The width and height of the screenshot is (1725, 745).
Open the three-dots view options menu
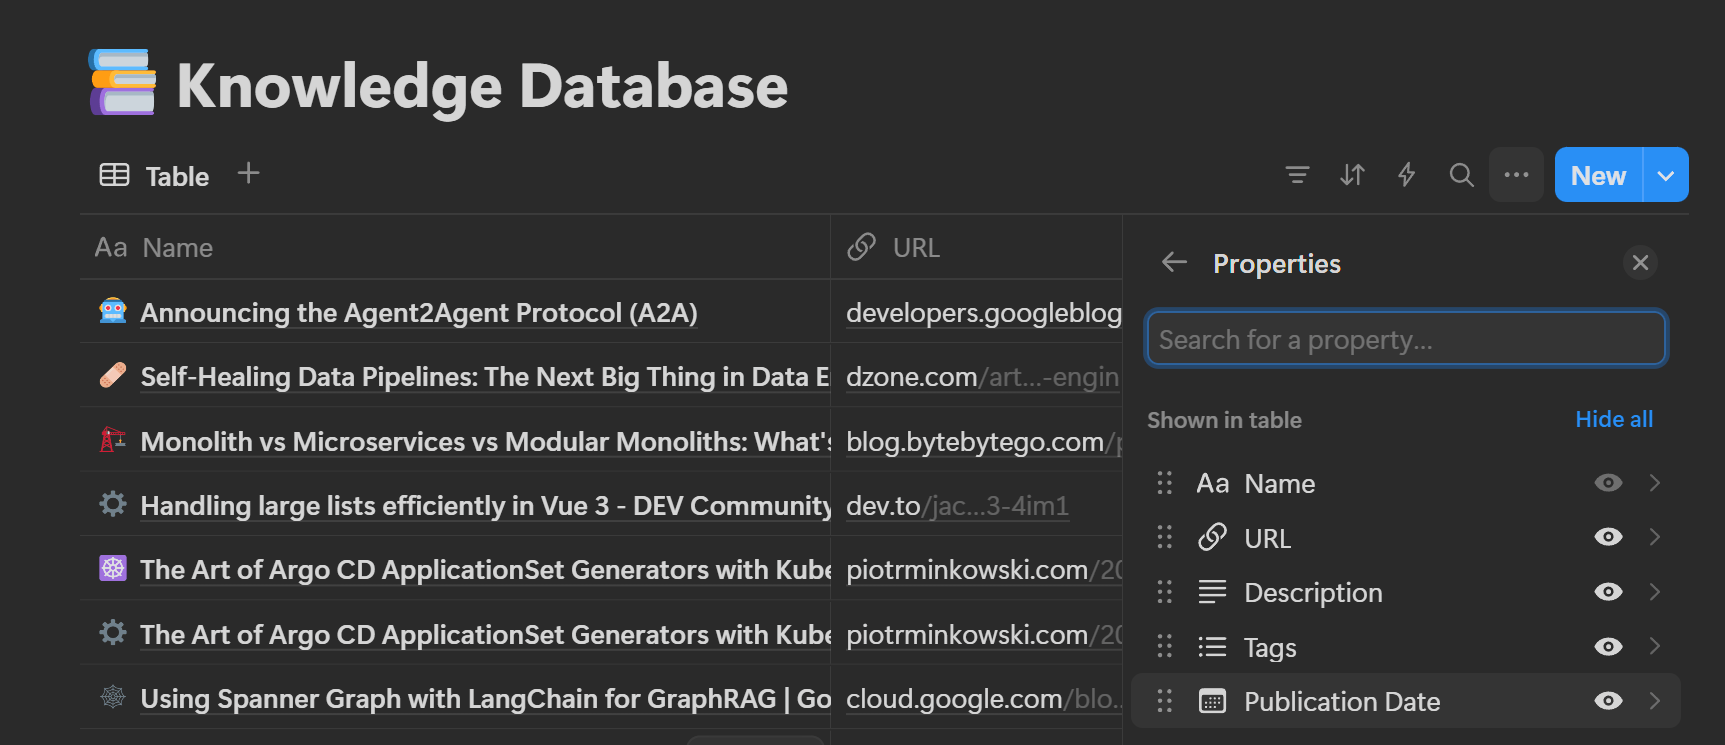tap(1516, 175)
